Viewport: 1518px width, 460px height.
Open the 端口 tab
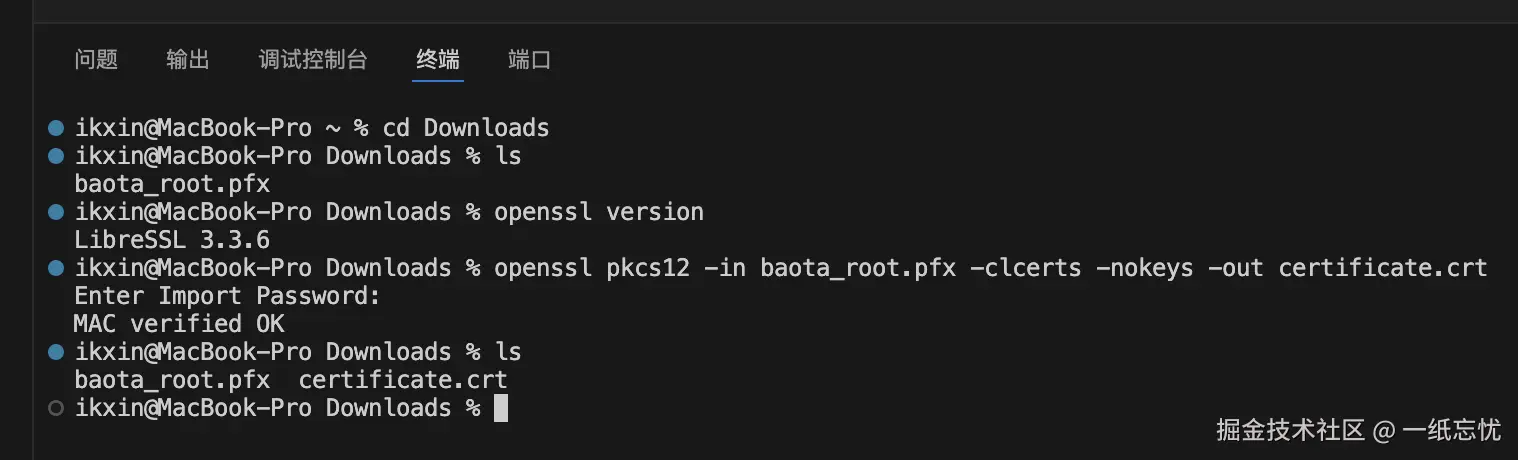point(529,60)
